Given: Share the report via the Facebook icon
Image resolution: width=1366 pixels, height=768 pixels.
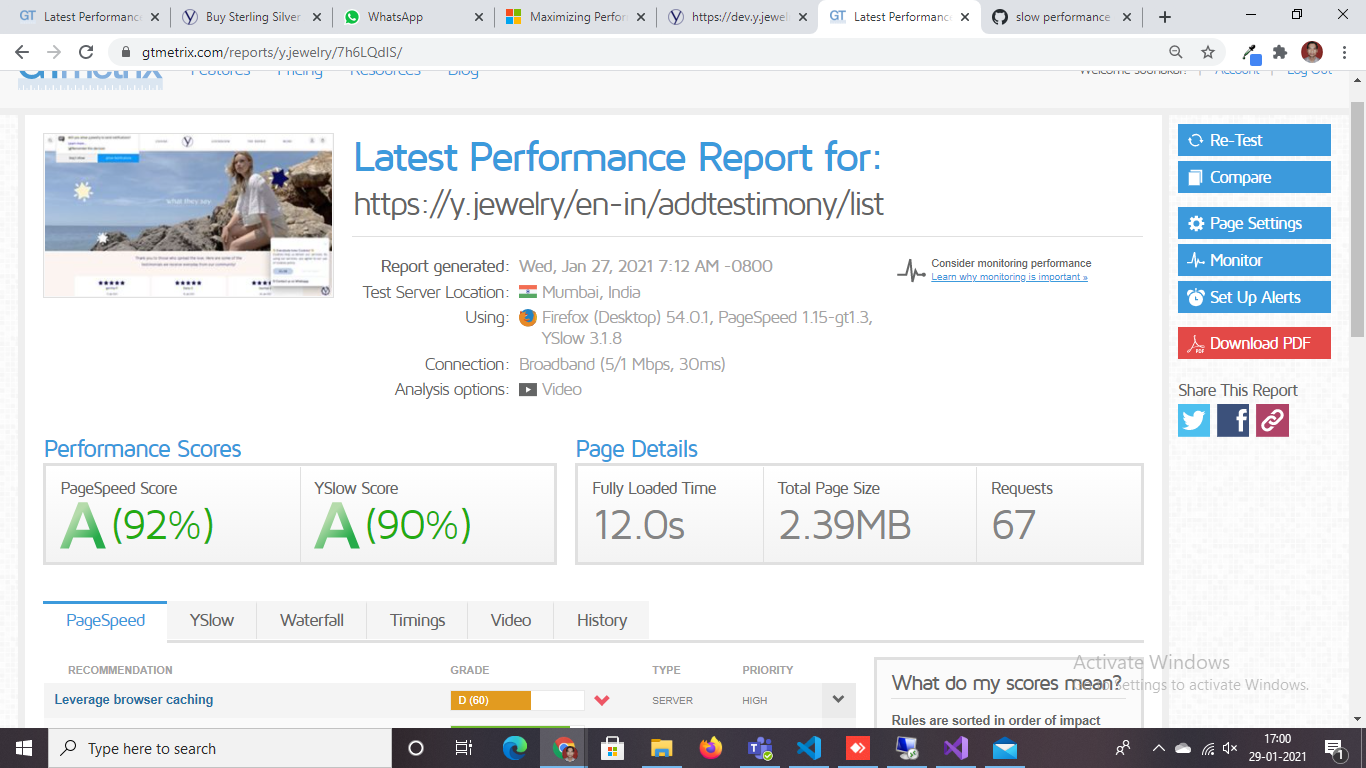Looking at the screenshot, I should [x=1232, y=420].
